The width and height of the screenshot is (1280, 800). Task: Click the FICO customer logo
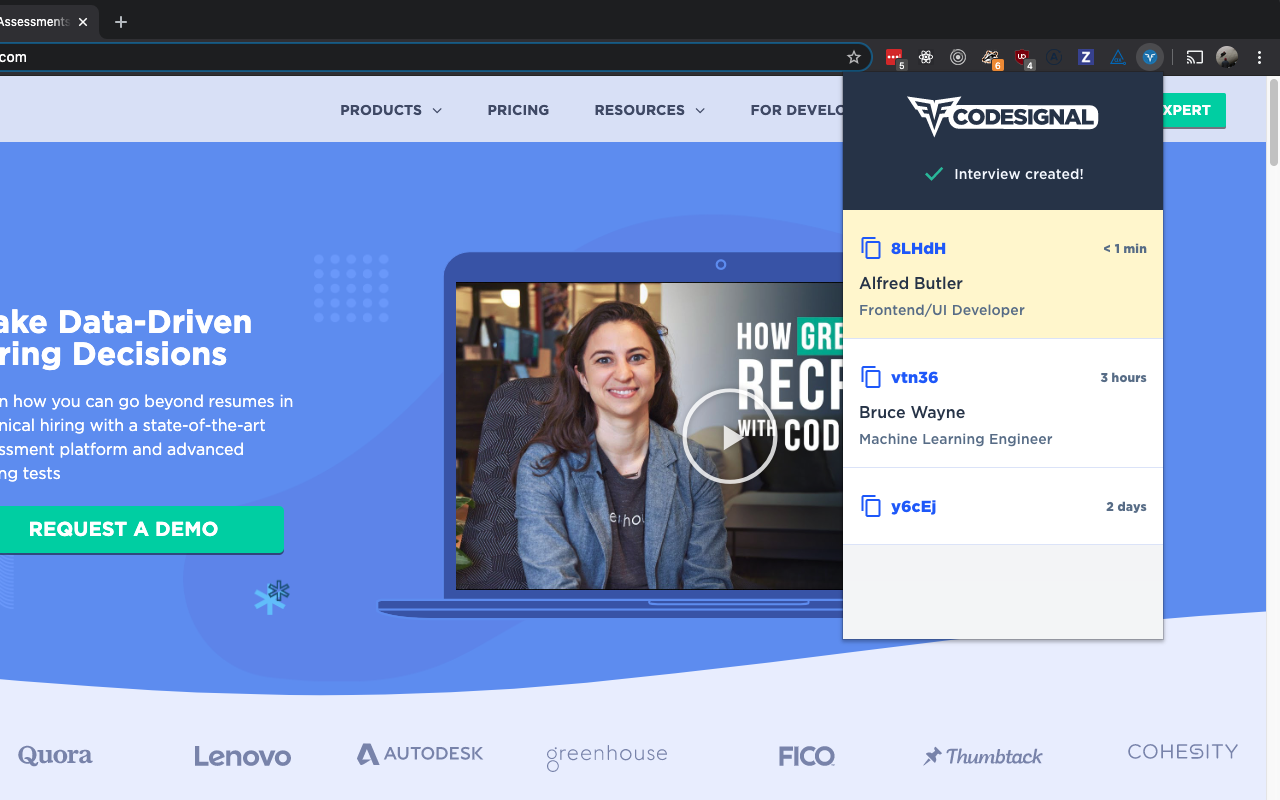[x=807, y=756]
